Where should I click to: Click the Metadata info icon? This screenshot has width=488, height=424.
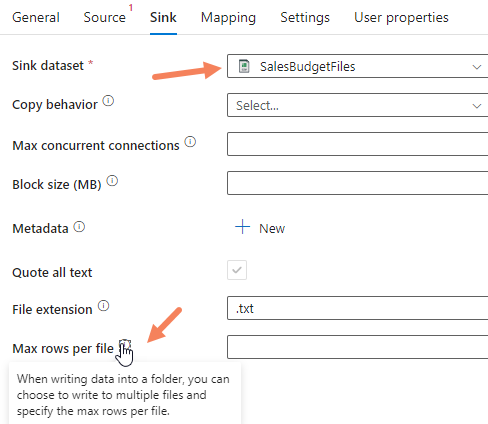[x=79, y=227]
